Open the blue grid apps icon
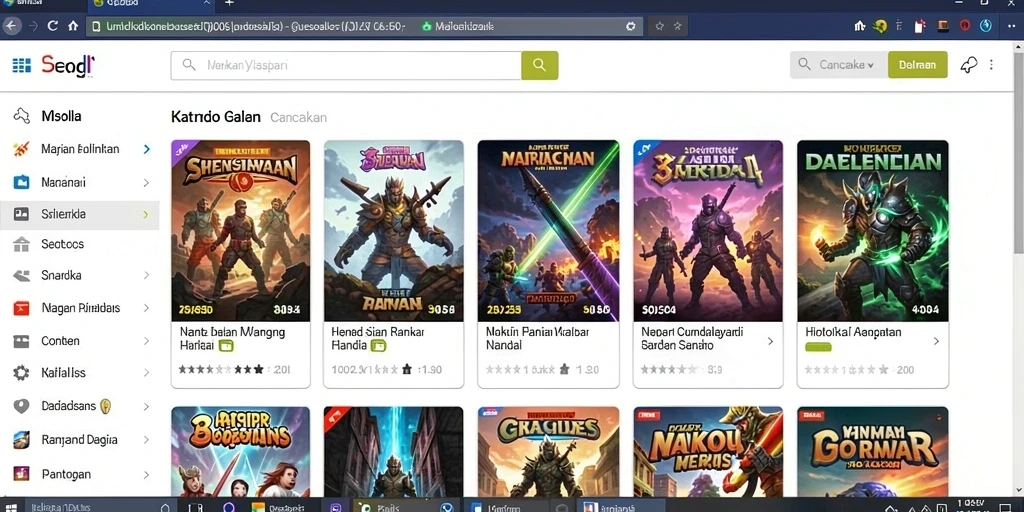Viewport: 1024px width, 512px height. click(22, 65)
